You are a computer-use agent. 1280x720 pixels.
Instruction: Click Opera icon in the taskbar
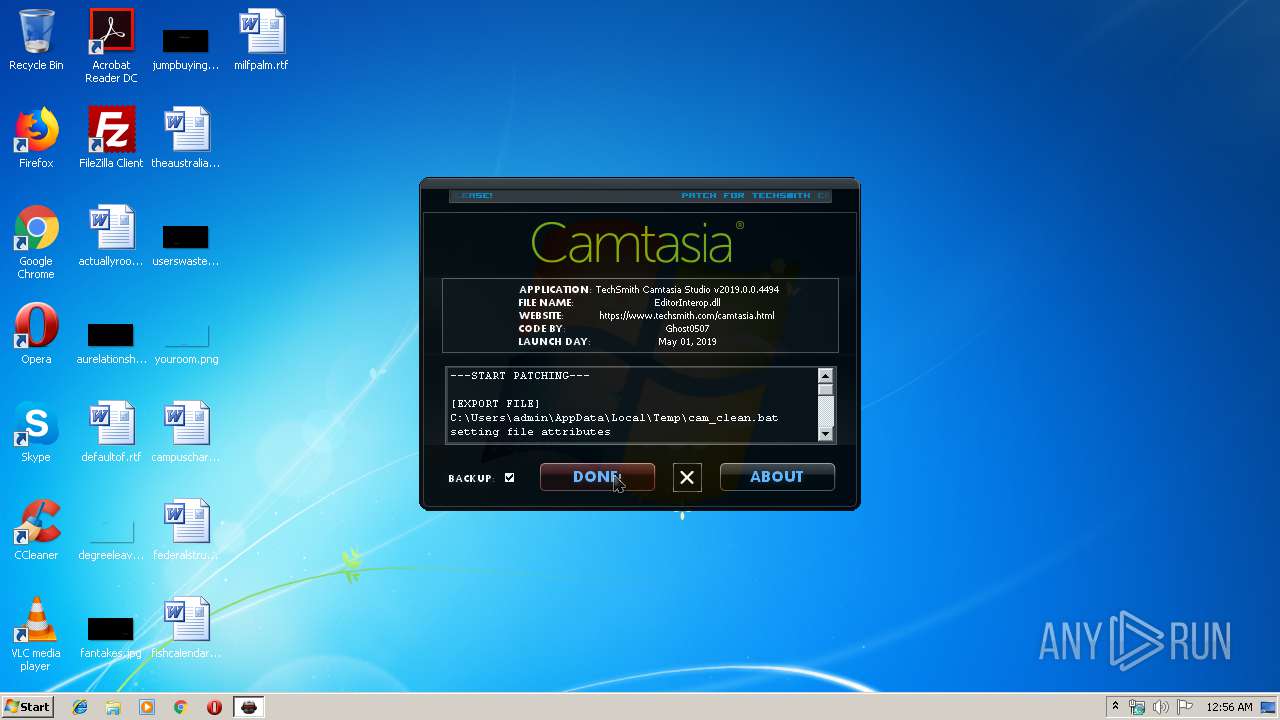click(x=214, y=707)
